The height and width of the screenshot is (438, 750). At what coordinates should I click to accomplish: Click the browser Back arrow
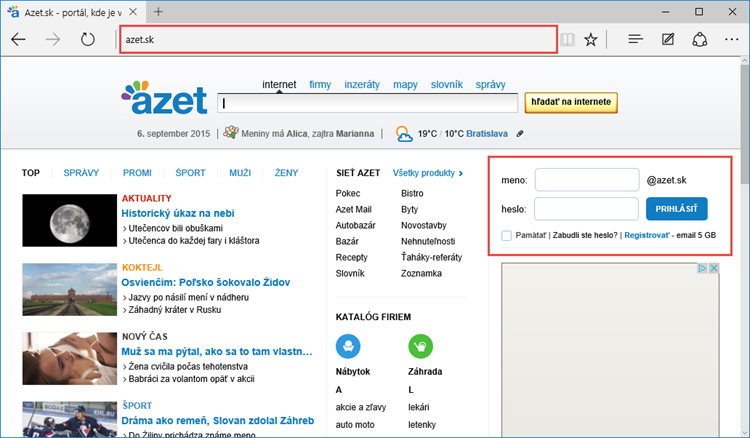(x=19, y=40)
